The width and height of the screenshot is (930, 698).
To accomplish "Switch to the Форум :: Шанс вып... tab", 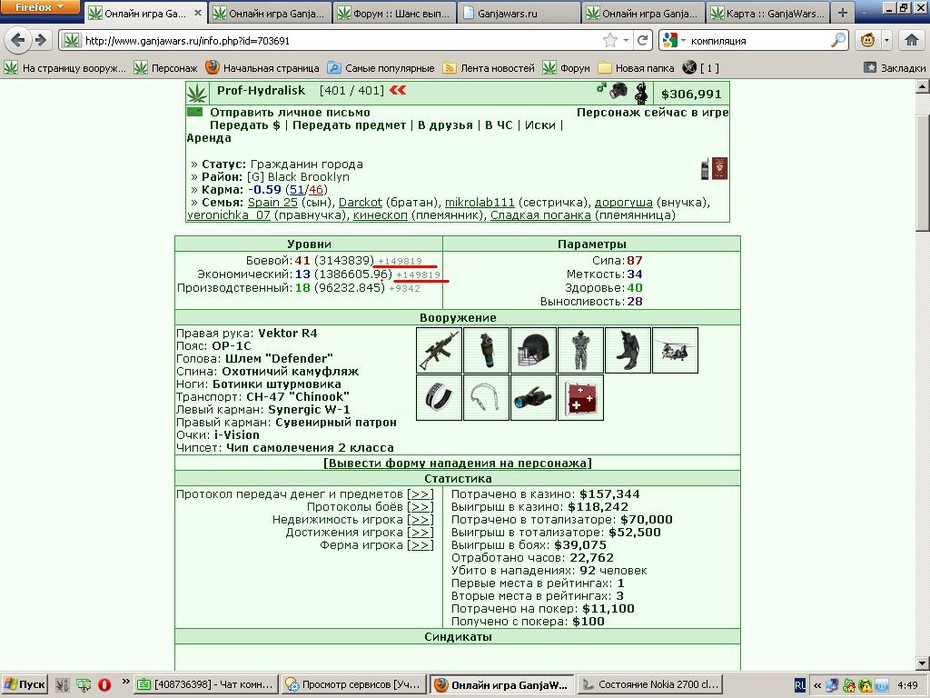I will (394, 13).
